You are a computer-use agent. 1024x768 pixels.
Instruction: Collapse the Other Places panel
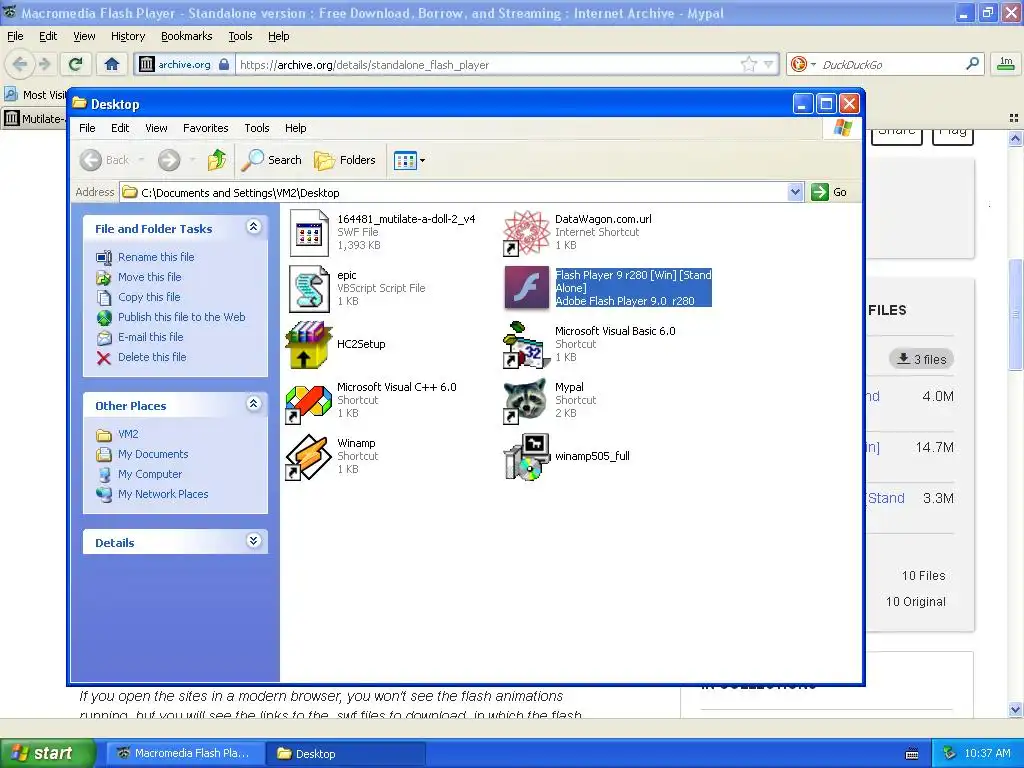pos(254,404)
